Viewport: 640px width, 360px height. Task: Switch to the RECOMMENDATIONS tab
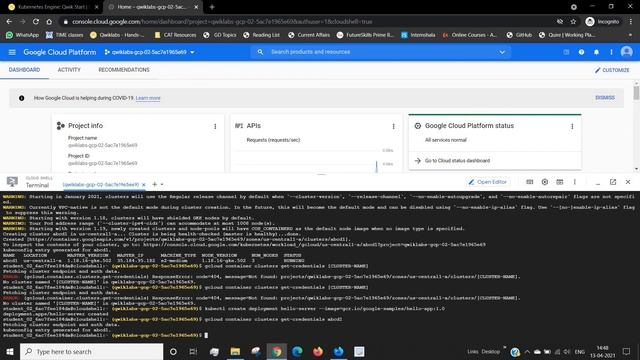(x=124, y=70)
